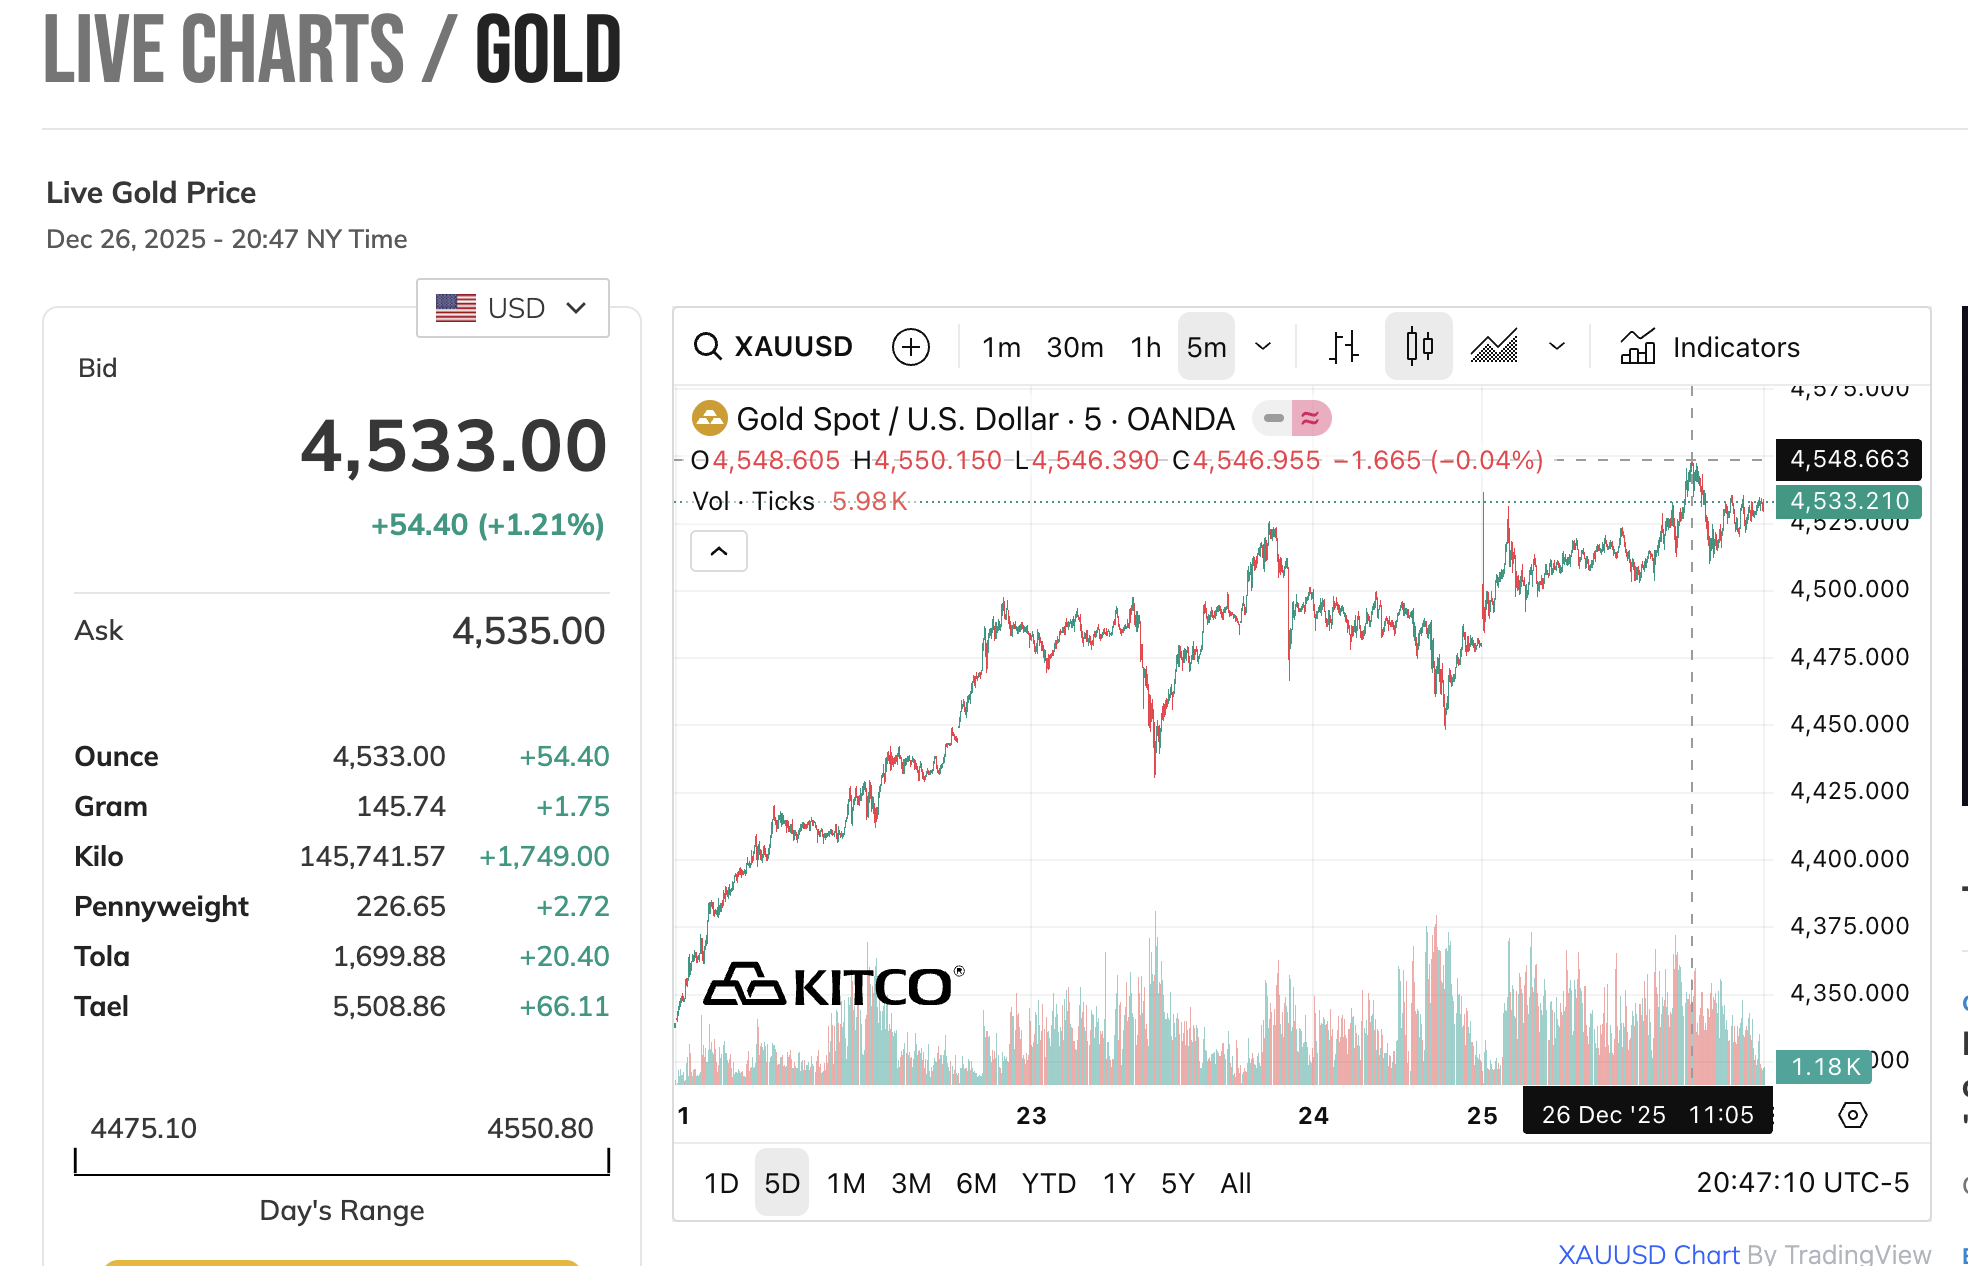Viewport: 1968px width, 1266px height.
Task: Add a comparison symbol with the plus icon
Action: [910, 347]
